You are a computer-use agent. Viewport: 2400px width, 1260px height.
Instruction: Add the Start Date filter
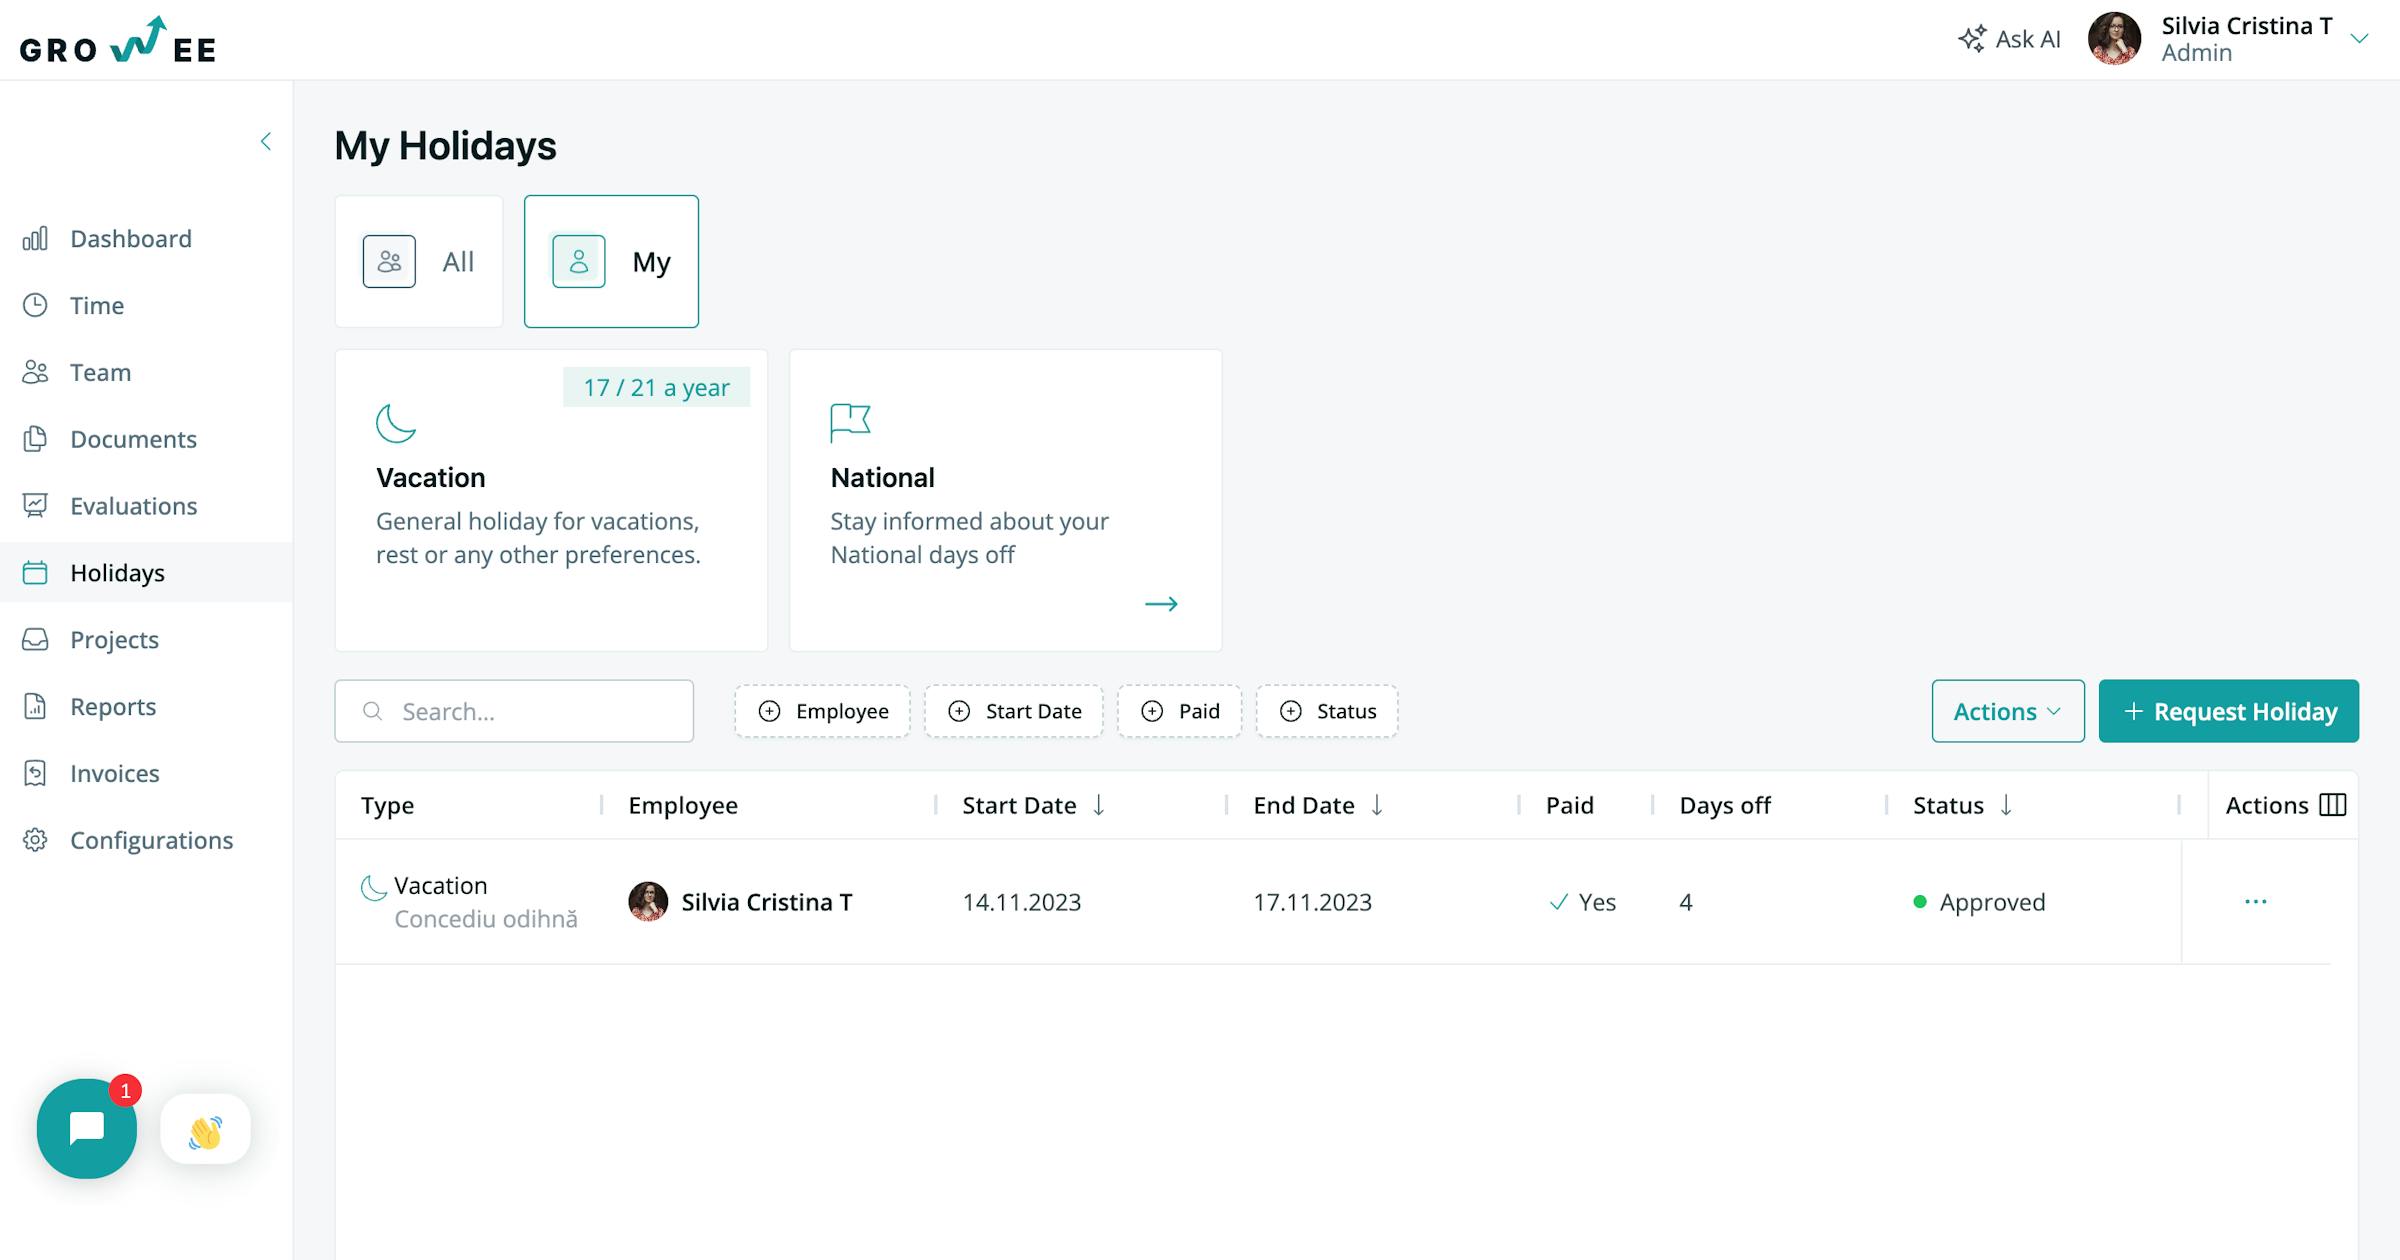(x=1013, y=711)
